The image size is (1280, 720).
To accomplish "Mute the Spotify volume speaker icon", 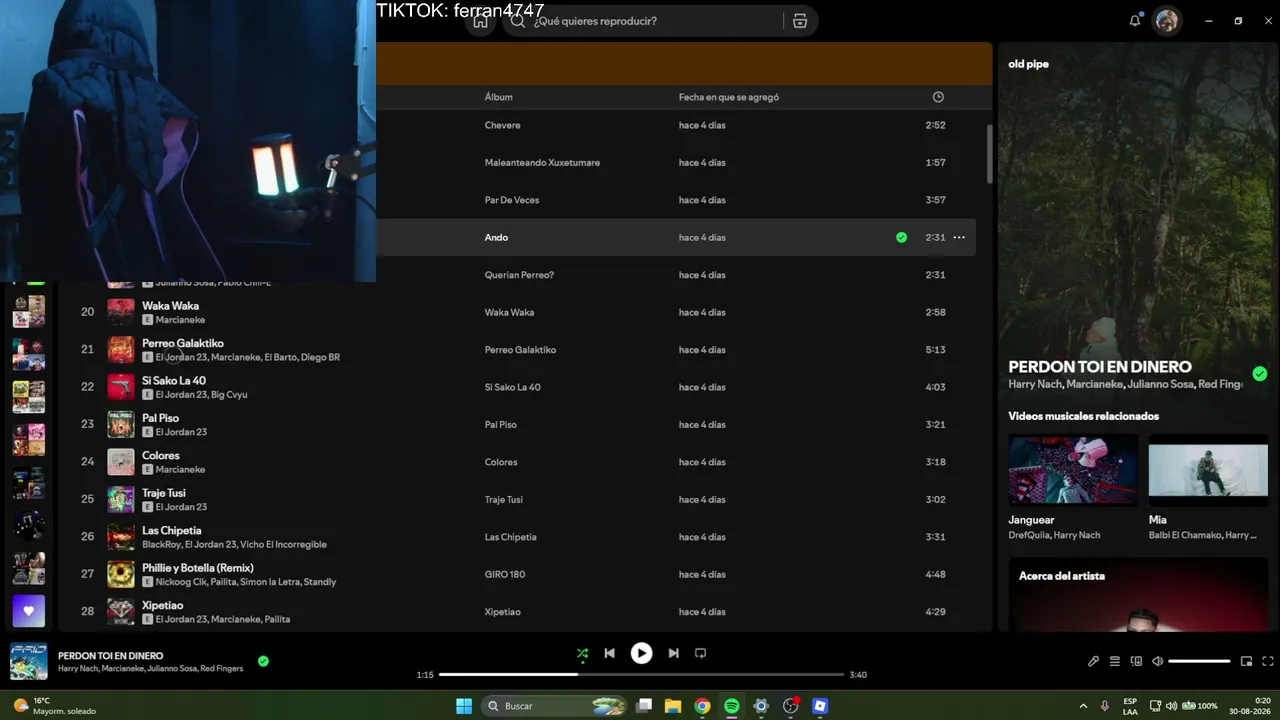I will tap(1158, 661).
